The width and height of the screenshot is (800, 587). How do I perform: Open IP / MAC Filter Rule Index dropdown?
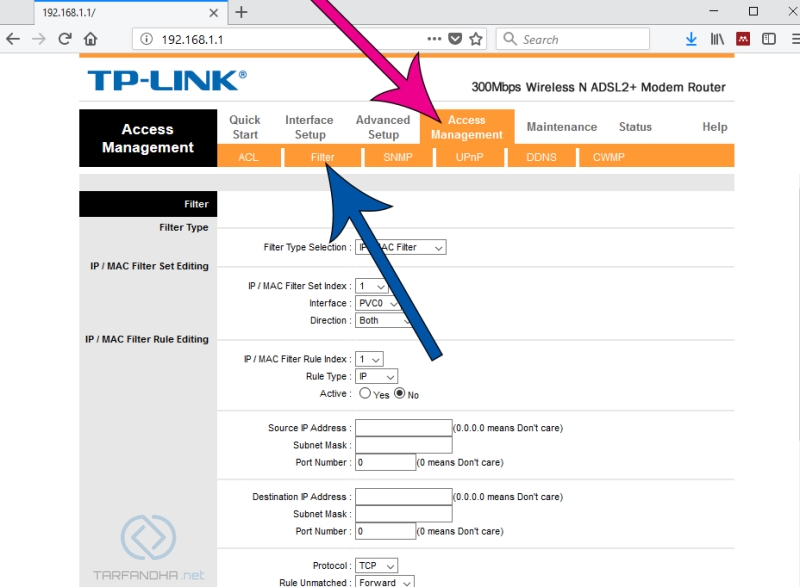click(x=369, y=360)
